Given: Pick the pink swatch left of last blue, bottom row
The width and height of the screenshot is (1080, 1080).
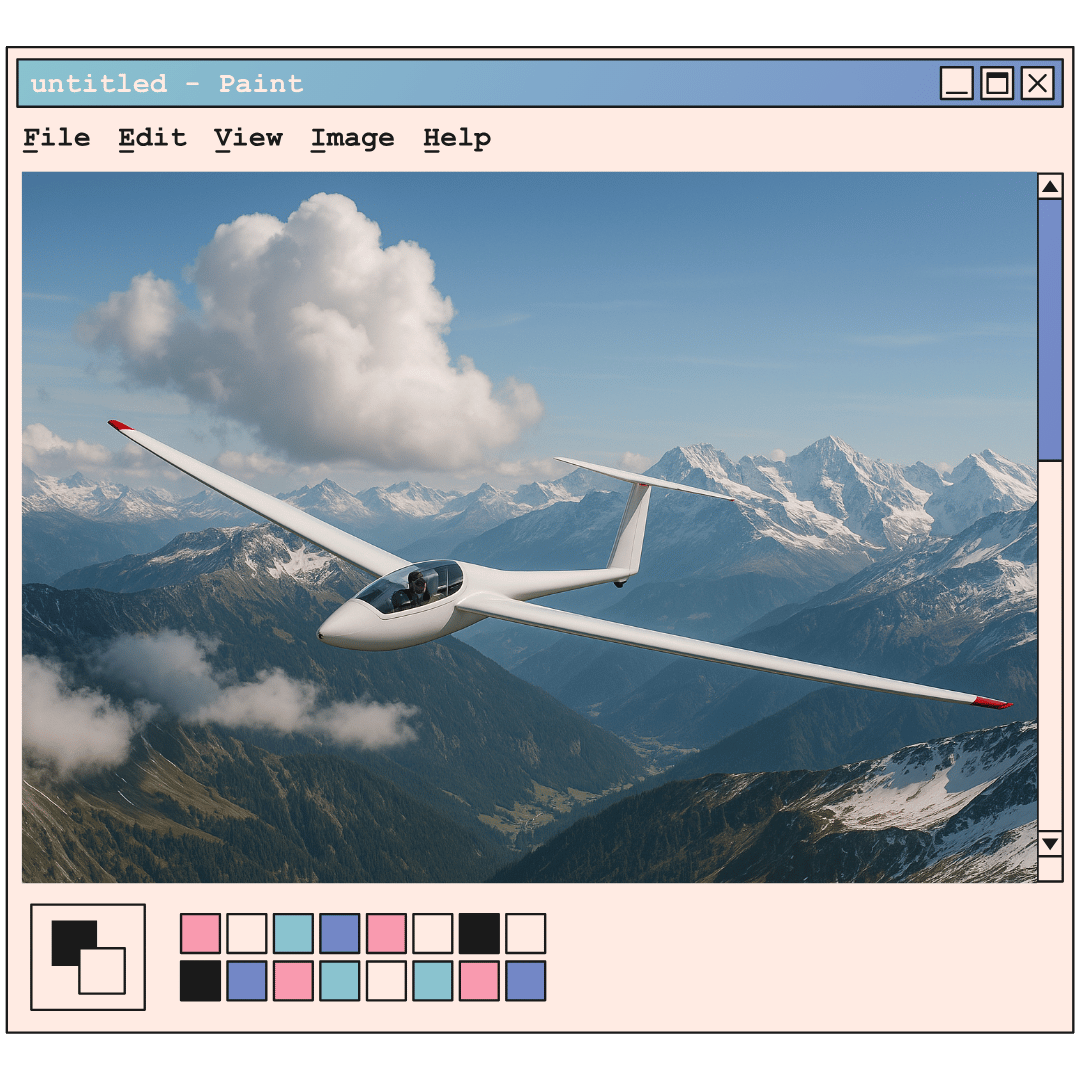Looking at the screenshot, I should (479, 981).
